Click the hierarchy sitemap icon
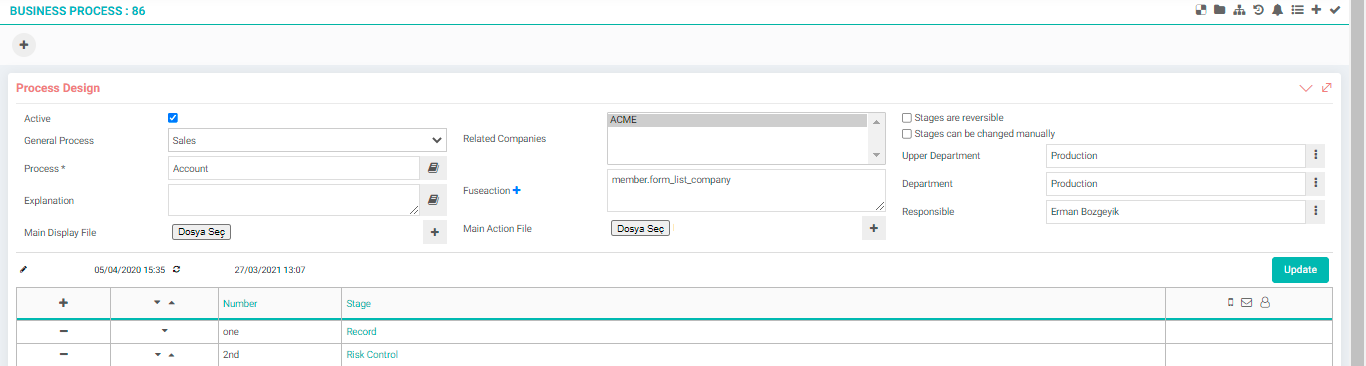The height and width of the screenshot is (366, 1366). click(x=1240, y=10)
